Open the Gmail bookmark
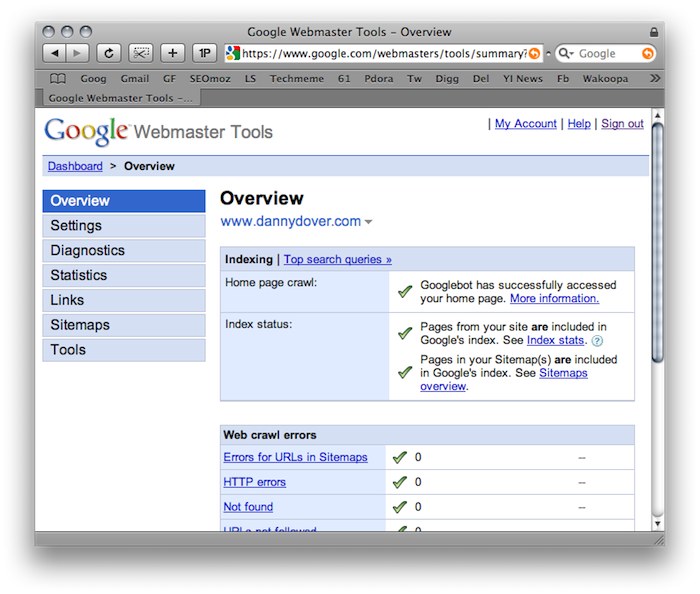This screenshot has height=594, width=700. click(135, 79)
